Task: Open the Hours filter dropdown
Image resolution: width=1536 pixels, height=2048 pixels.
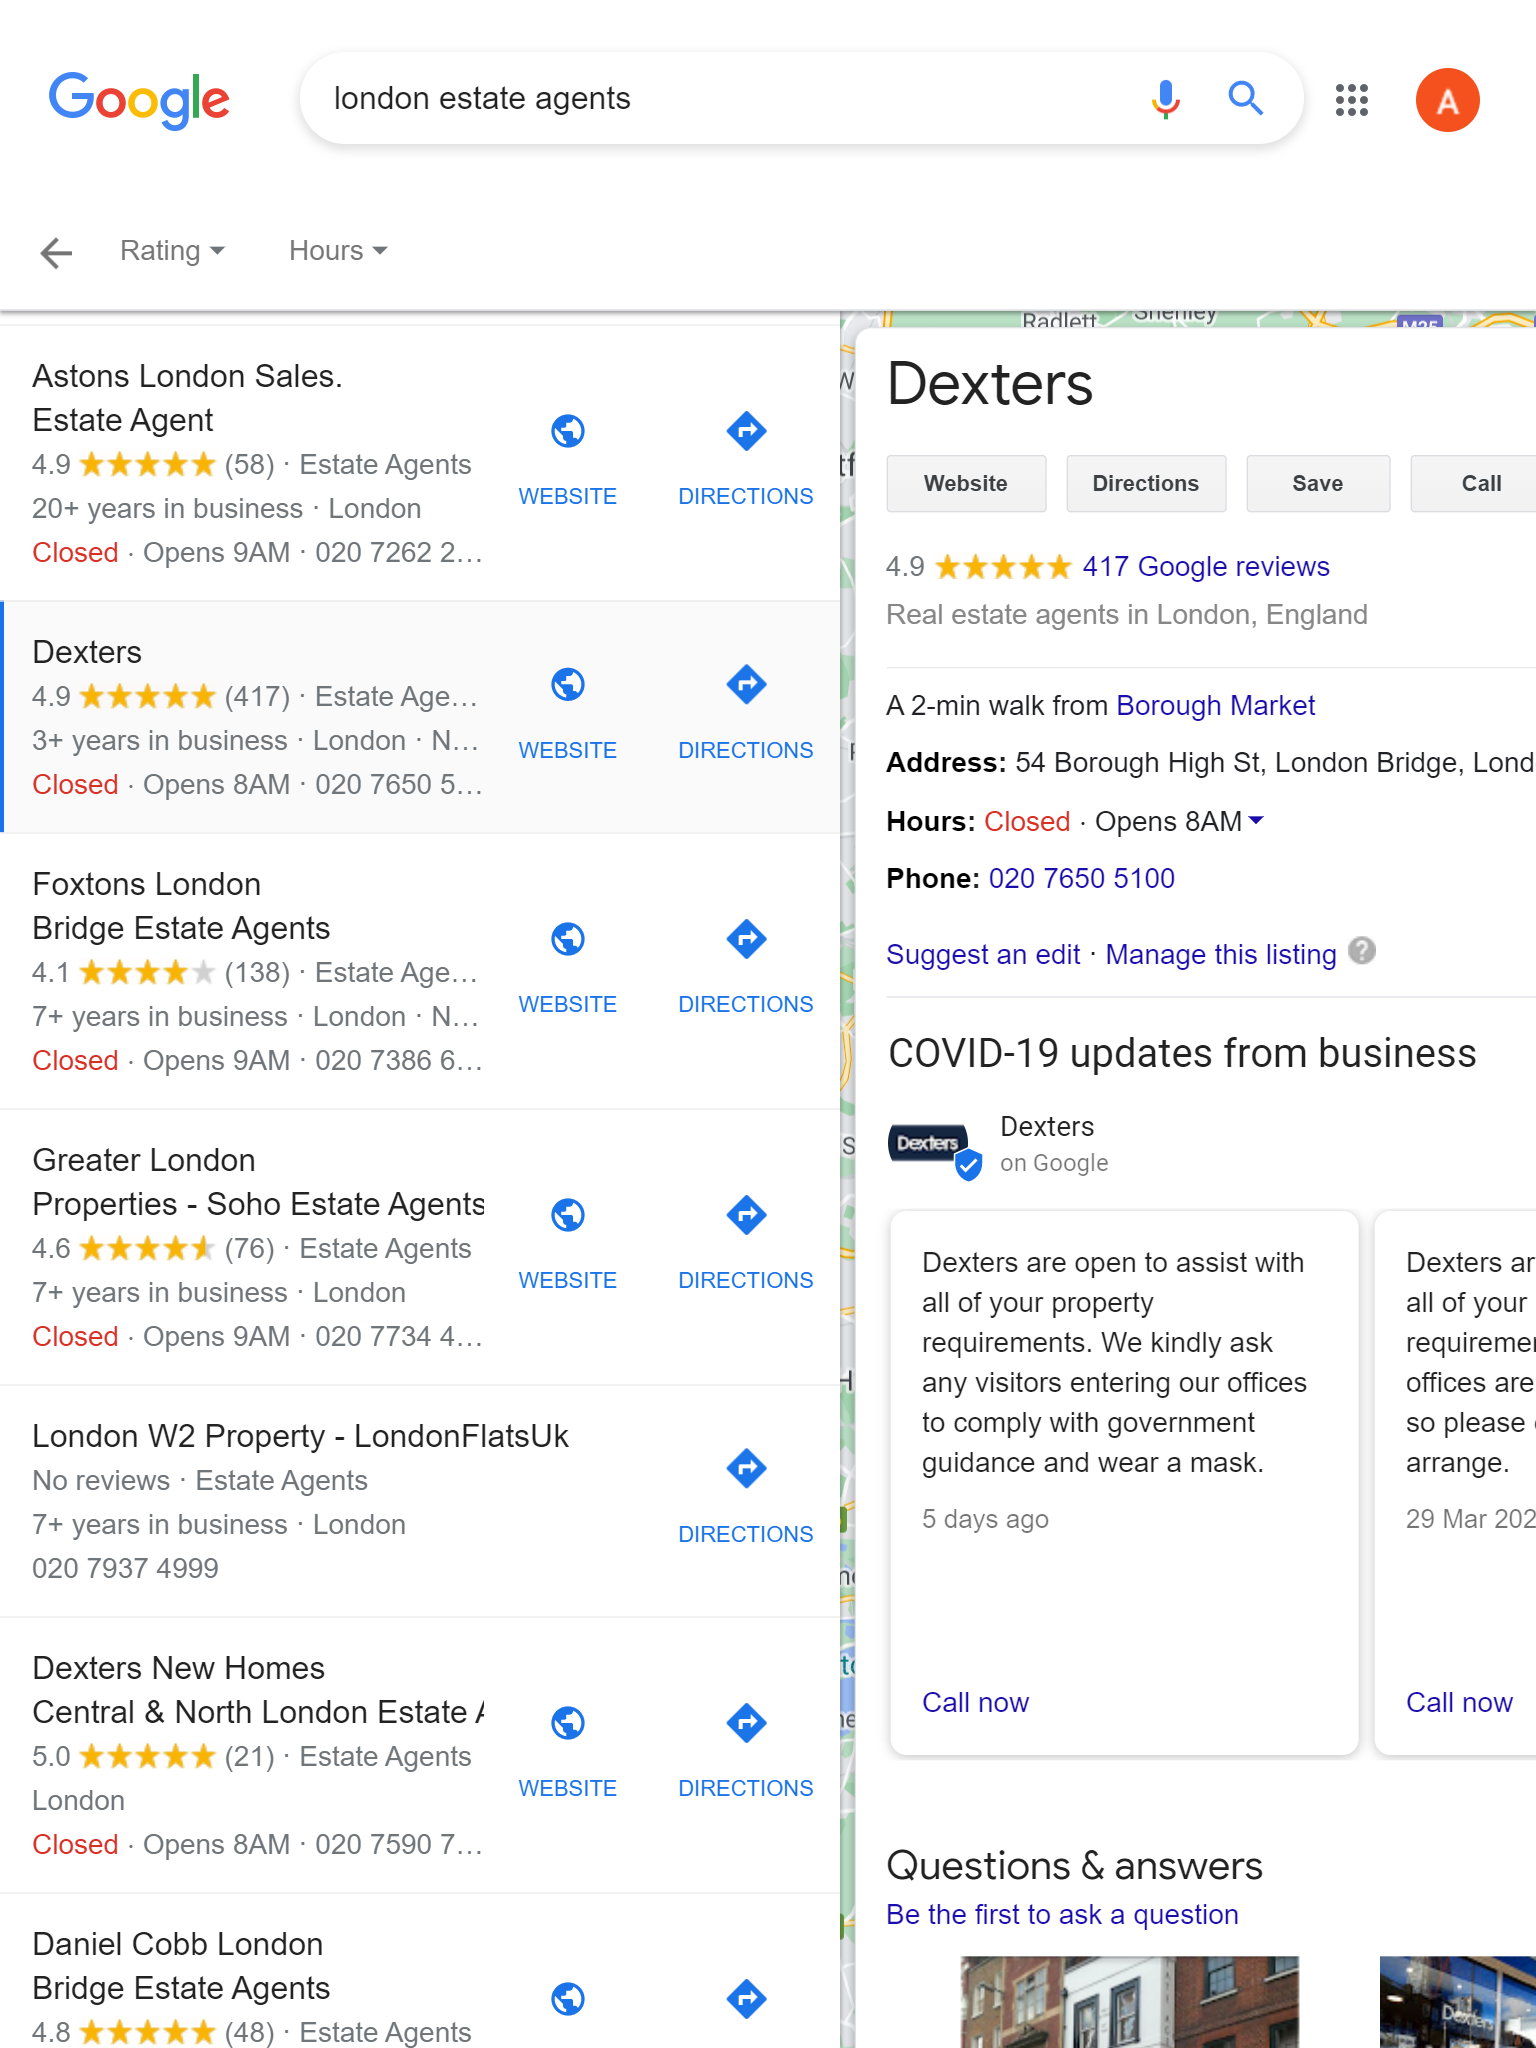Action: (x=338, y=251)
